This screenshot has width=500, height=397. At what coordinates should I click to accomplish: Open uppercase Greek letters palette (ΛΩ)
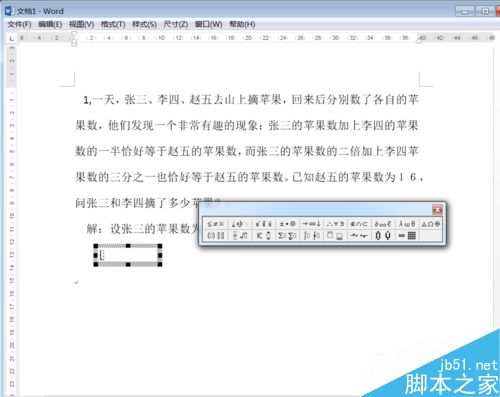pyautogui.click(x=431, y=224)
